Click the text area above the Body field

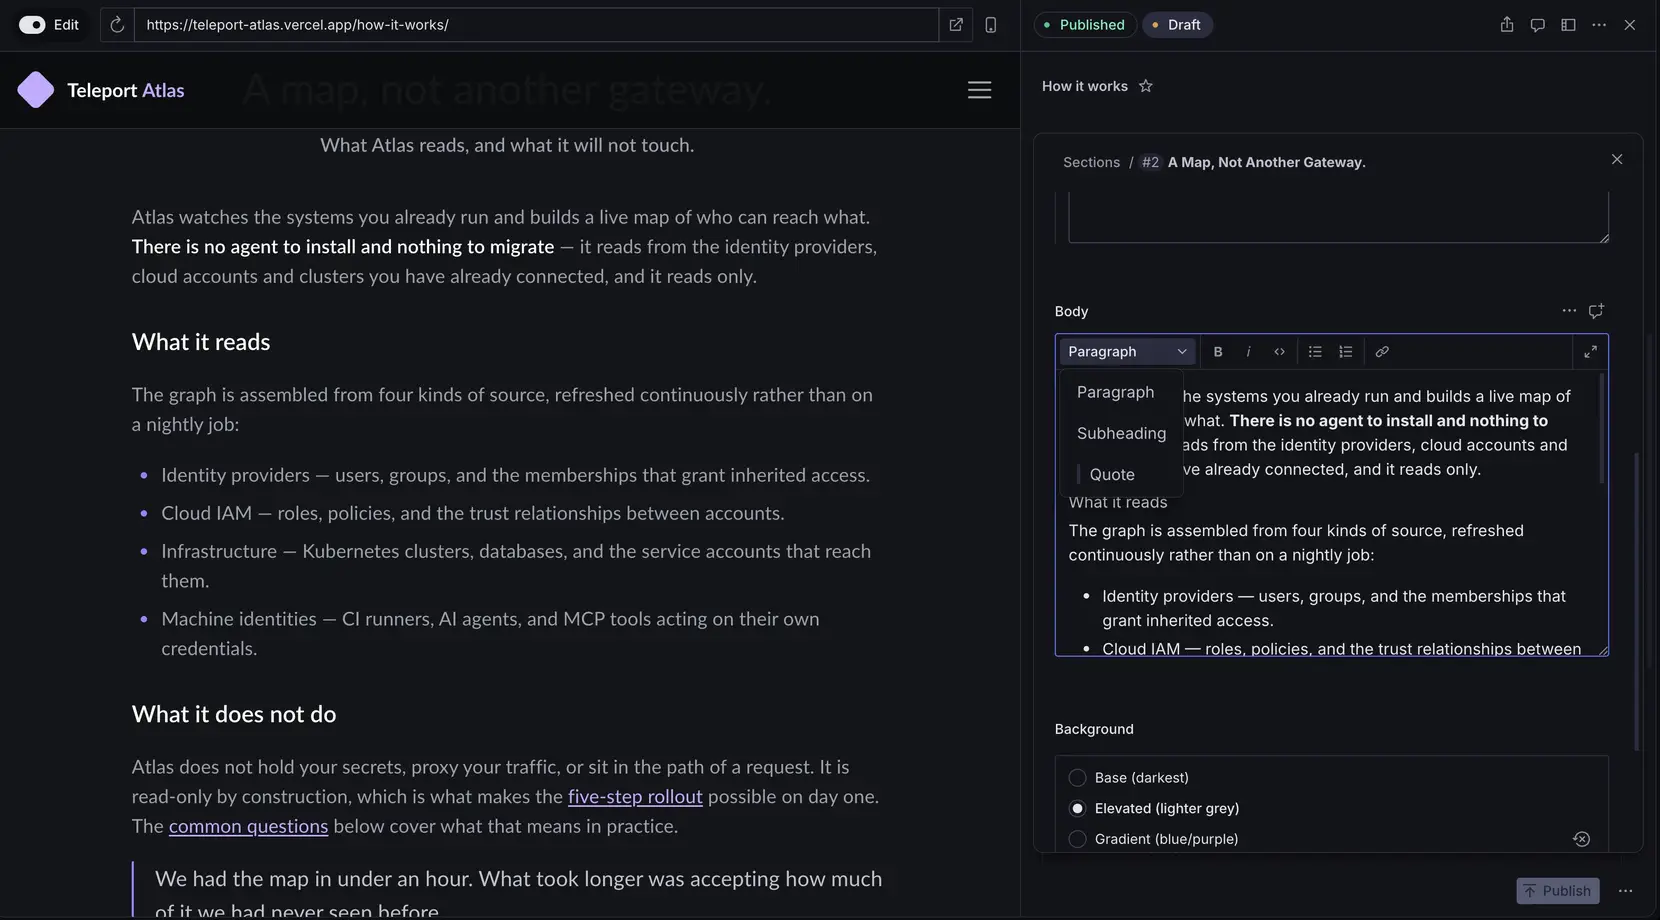[1338, 218]
